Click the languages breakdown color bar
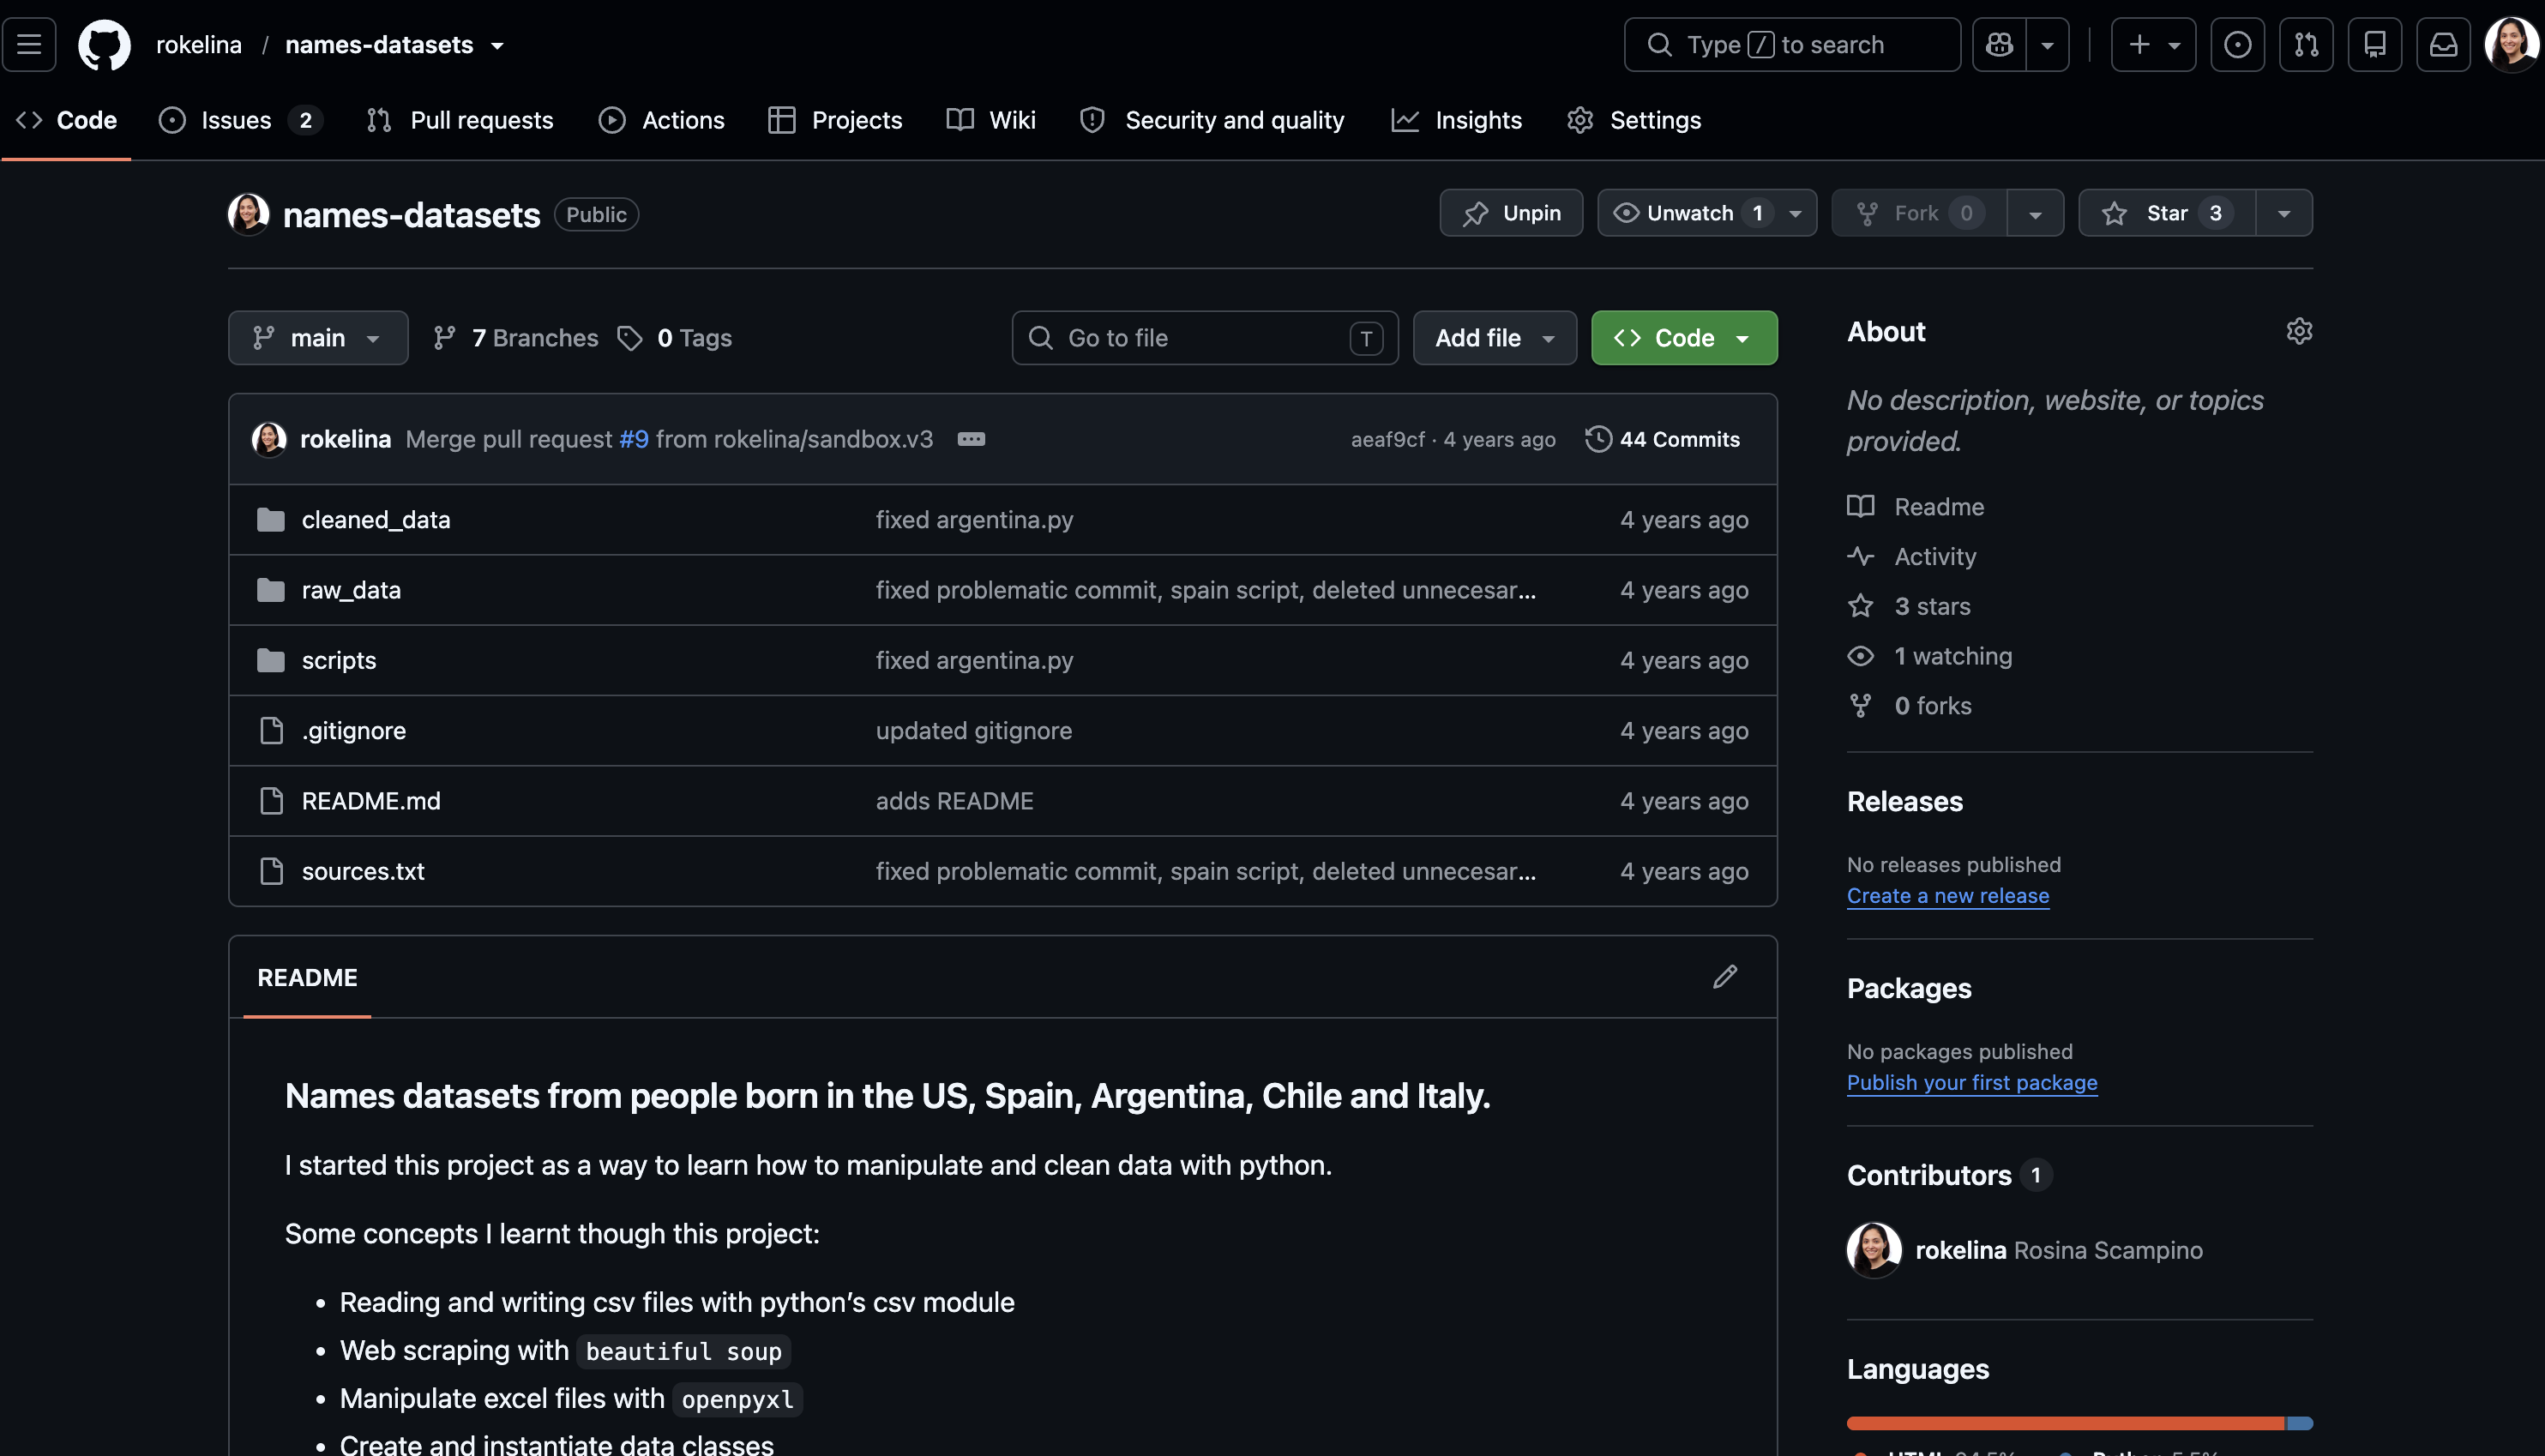The height and width of the screenshot is (1456, 2545). 2080,1423
